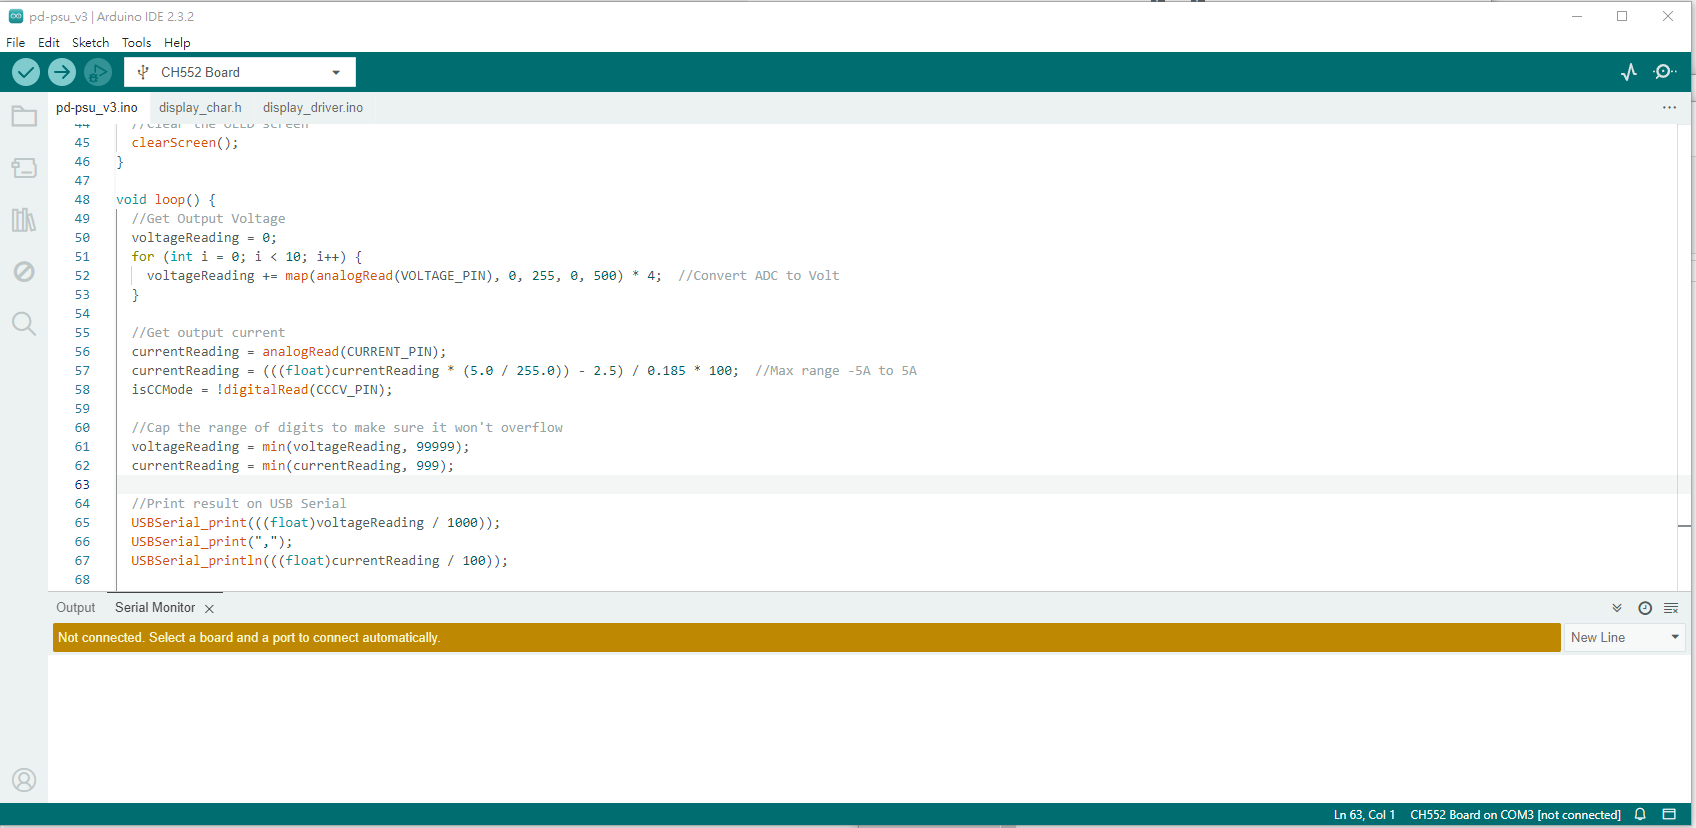Viewport: 1696px width, 828px height.
Task: Toggle autoscroll in Serial Monitor
Action: [x=1617, y=608]
